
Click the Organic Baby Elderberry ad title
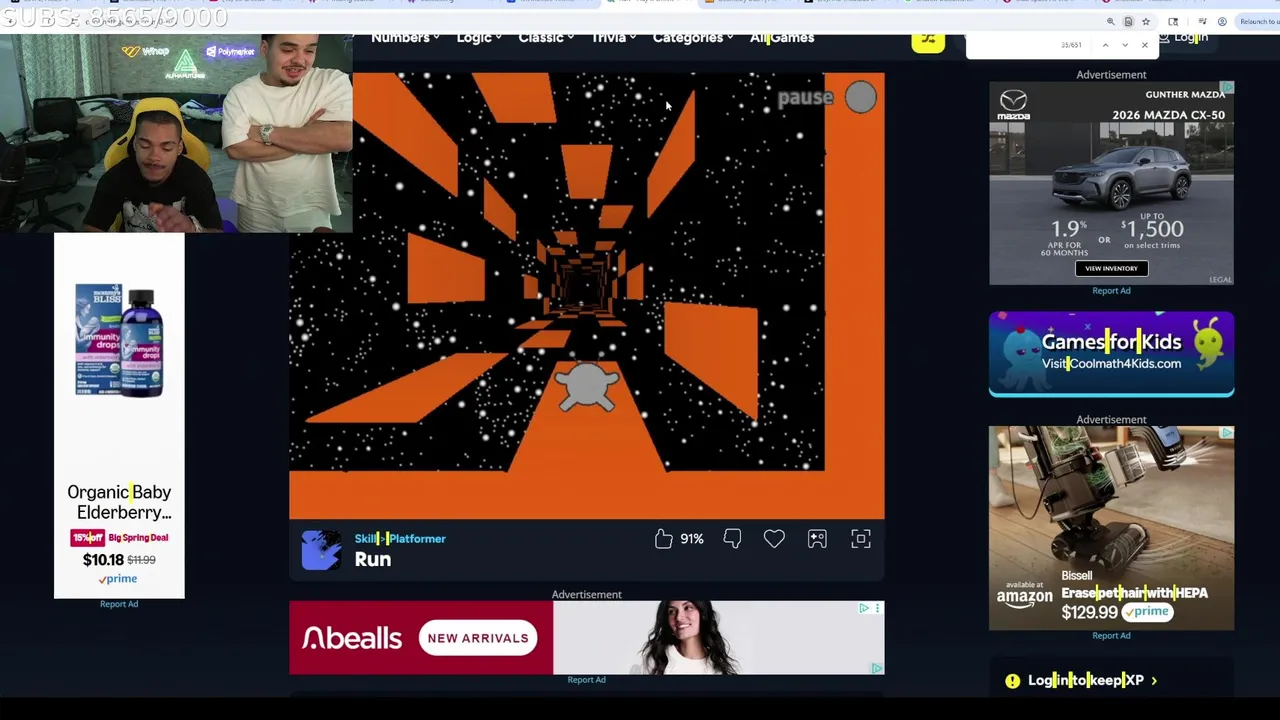coord(119,502)
